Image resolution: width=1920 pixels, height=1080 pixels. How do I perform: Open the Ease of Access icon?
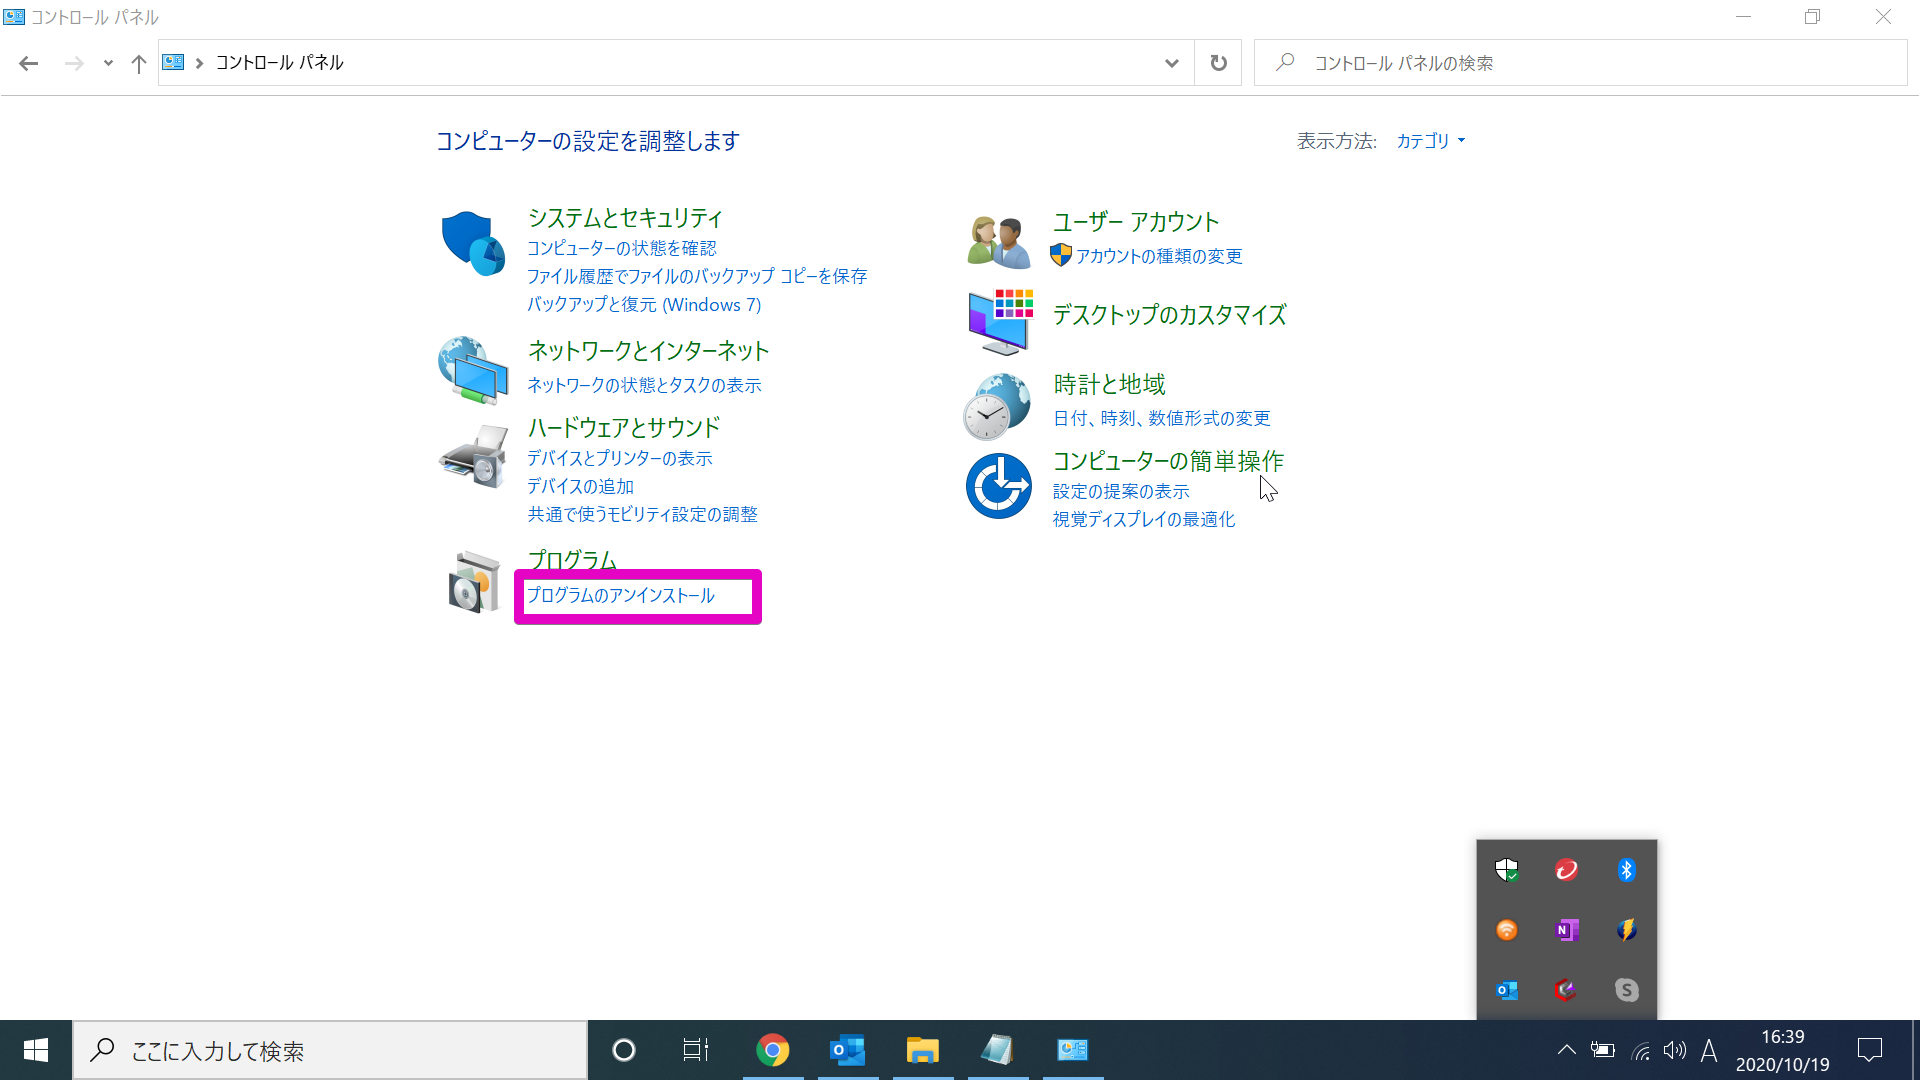tap(998, 486)
